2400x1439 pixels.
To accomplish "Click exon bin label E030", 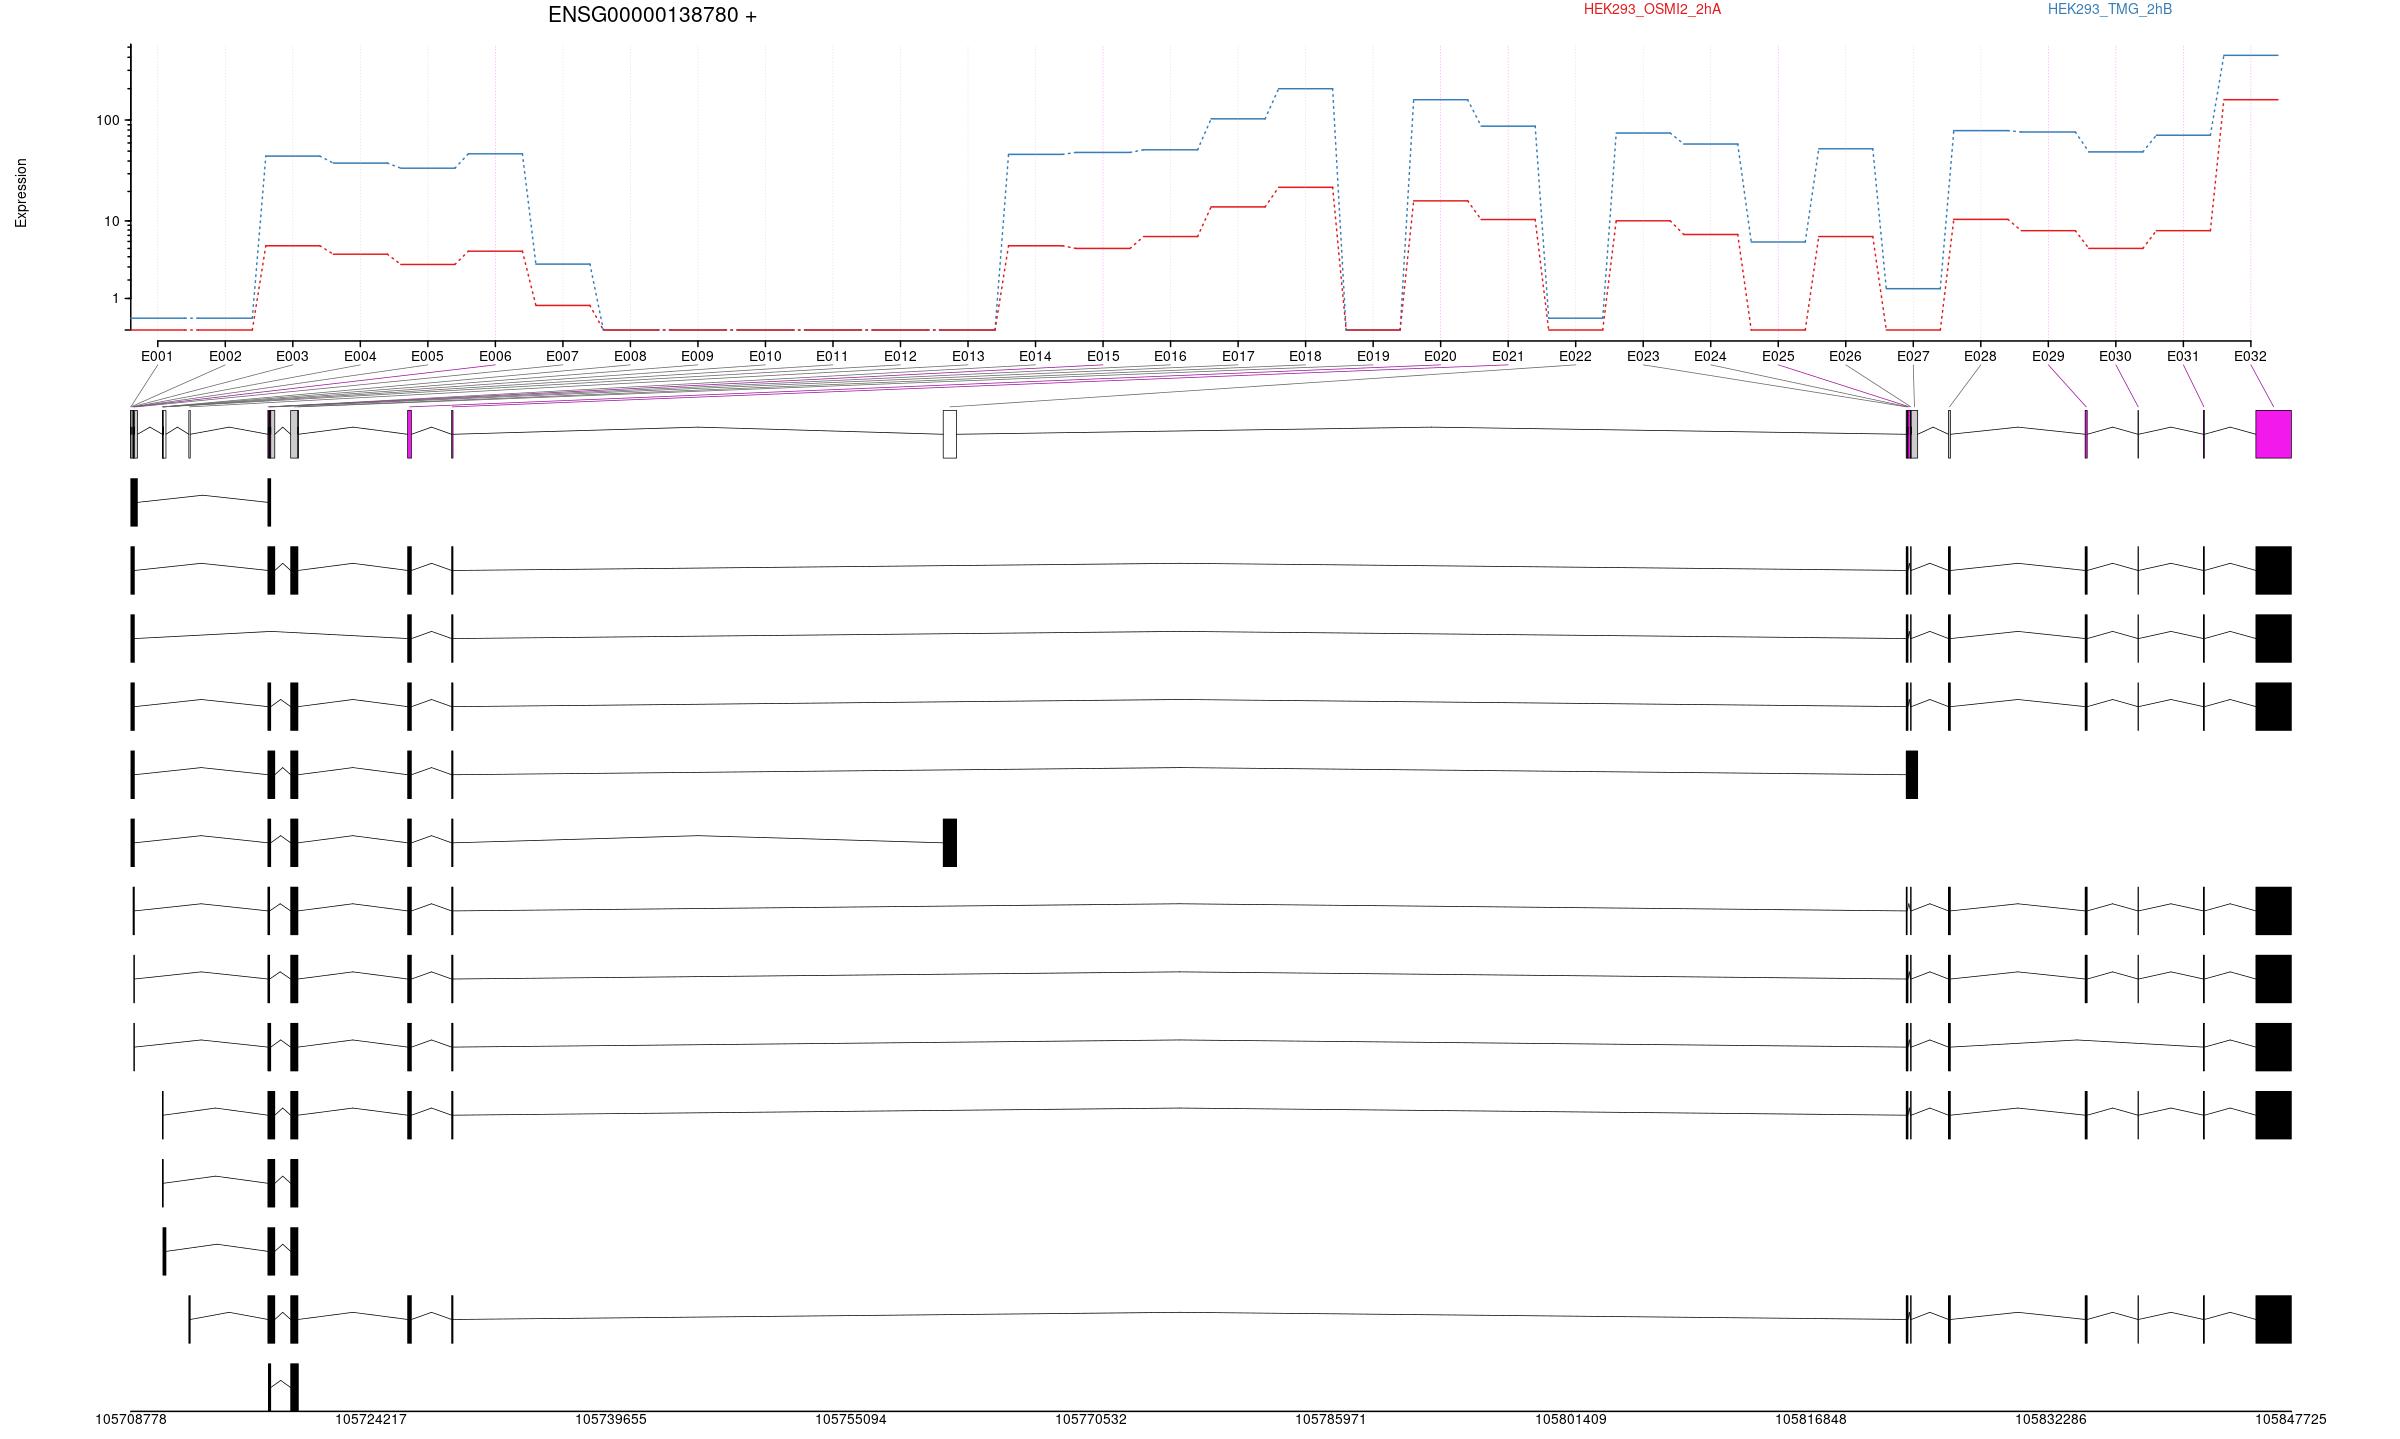I will [x=2115, y=356].
